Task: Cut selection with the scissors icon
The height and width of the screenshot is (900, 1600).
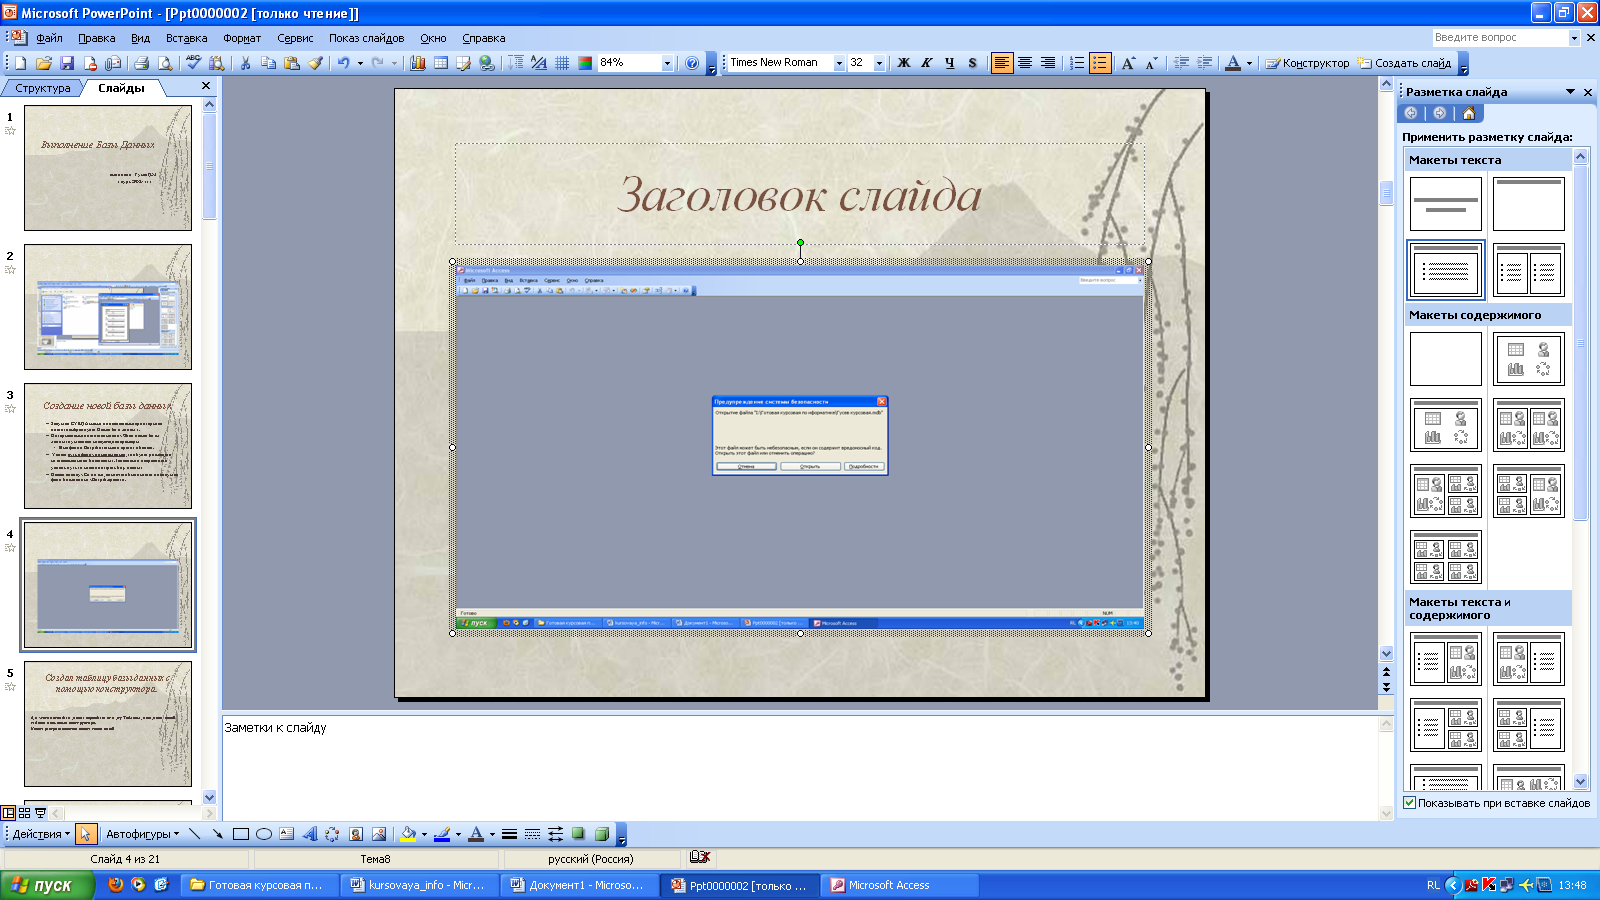Action: (x=245, y=63)
